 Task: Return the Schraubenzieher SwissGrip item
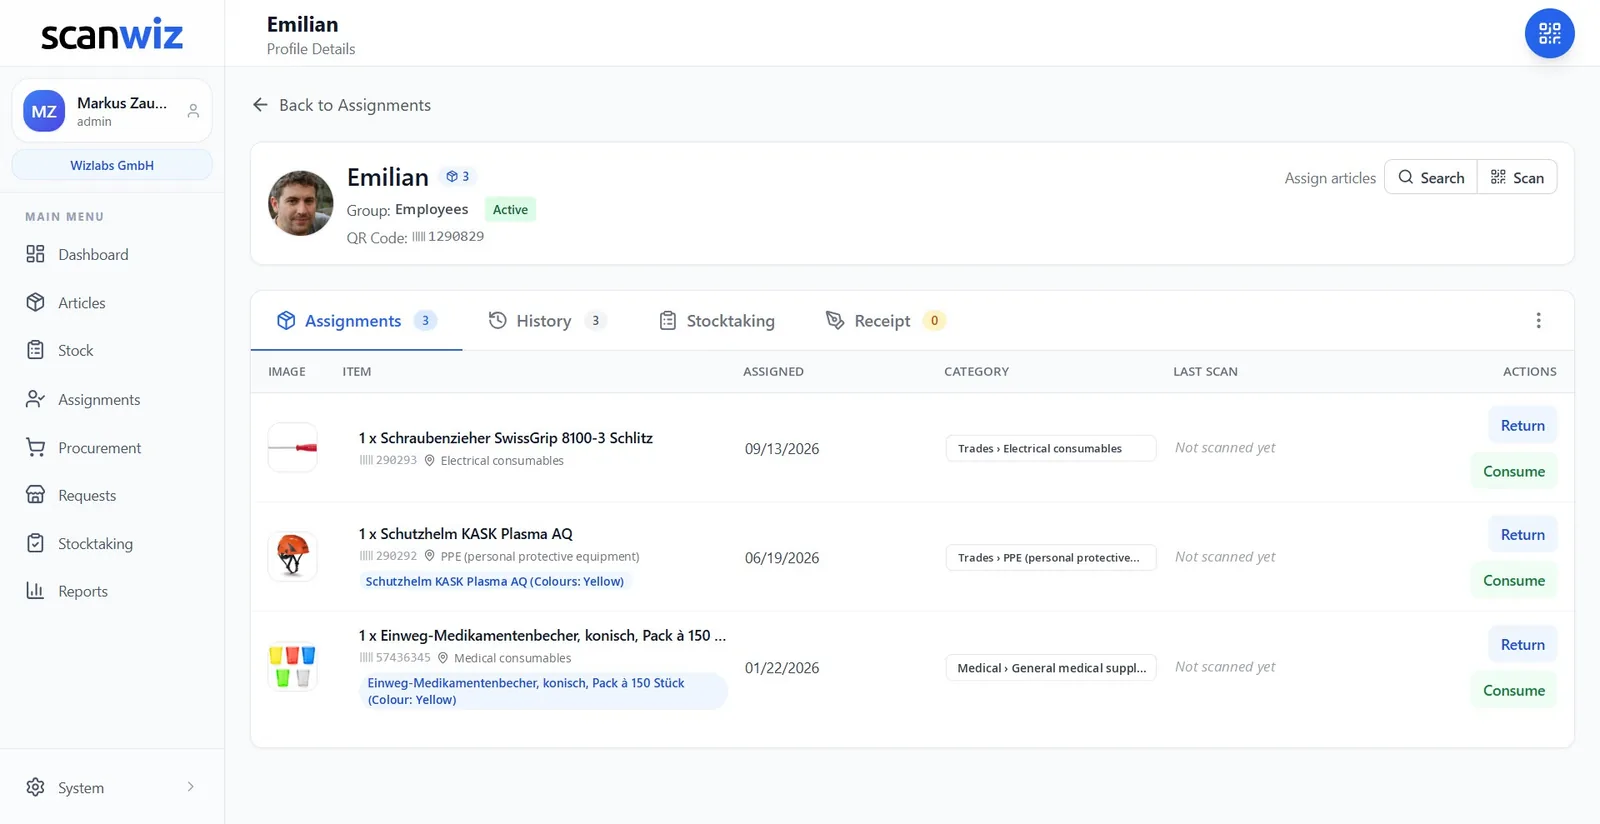[1522, 425]
